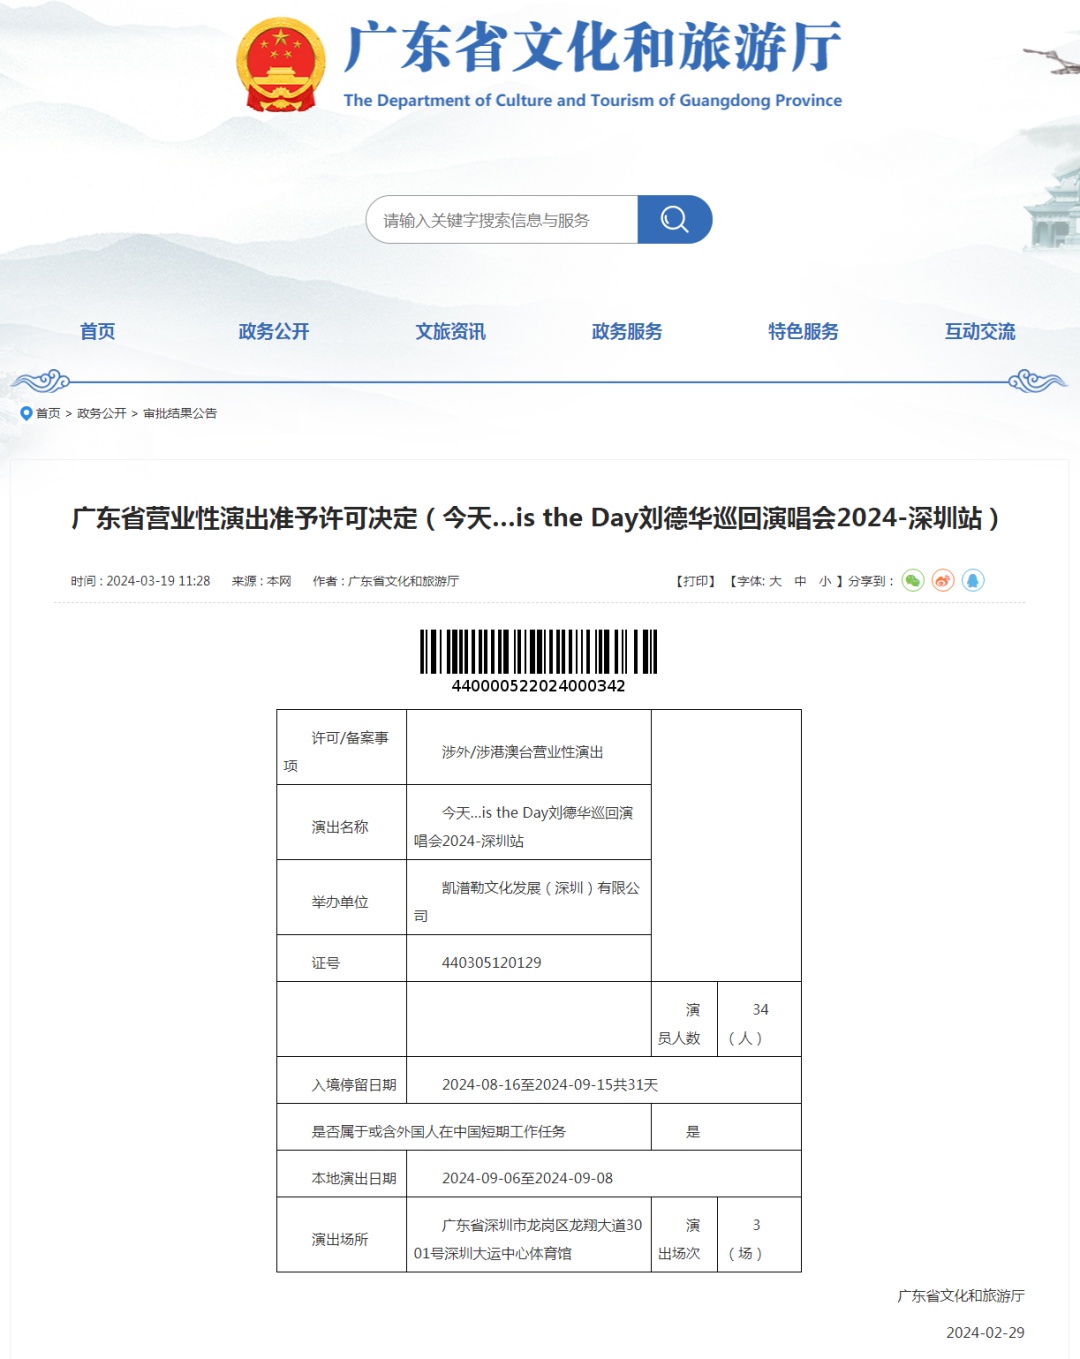Open the 文旅资讯 navigation menu
1080x1359 pixels.
pyautogui.click(x=451, y=331)
